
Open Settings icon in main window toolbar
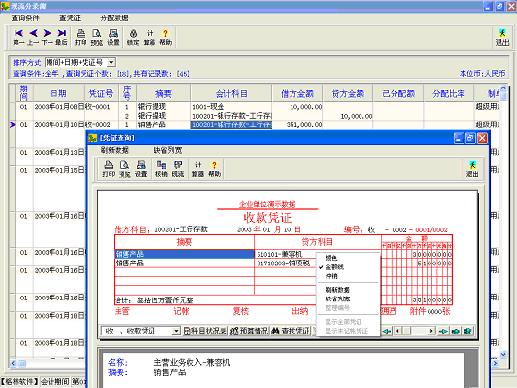113,37
